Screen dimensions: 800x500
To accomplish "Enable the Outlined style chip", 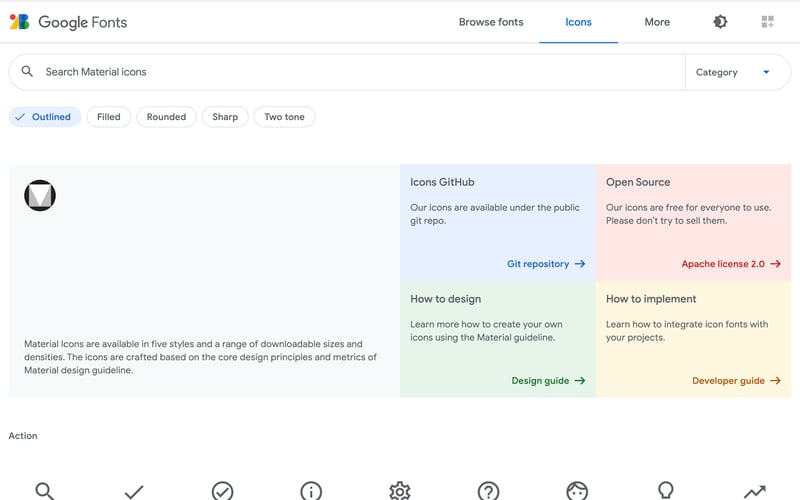I will (x=45, y=117).
